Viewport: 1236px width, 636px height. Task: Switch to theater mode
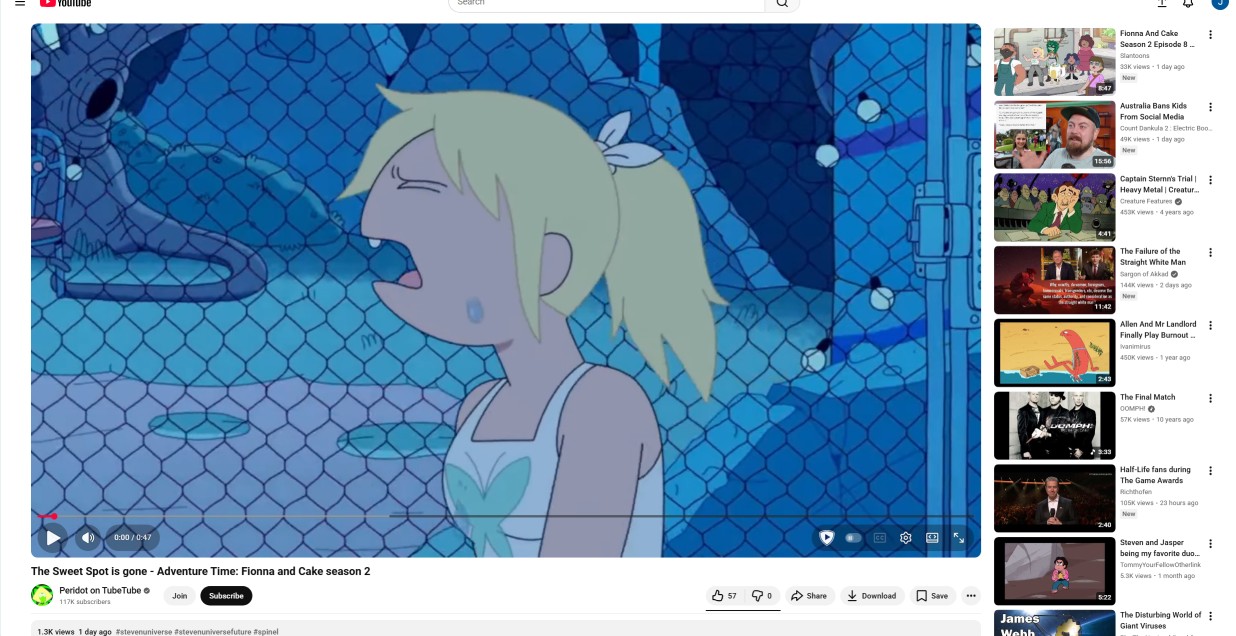coord(932,537)
